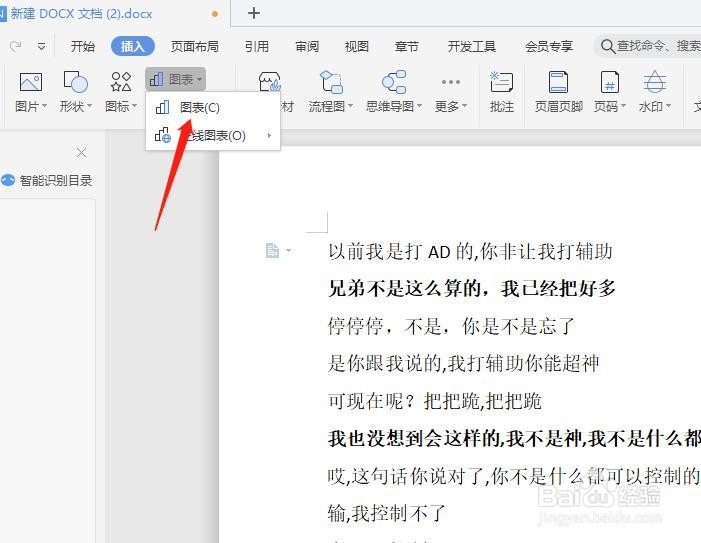701x543 pixels.
Task: Click the Shapes icon
Action: [76, 82]
